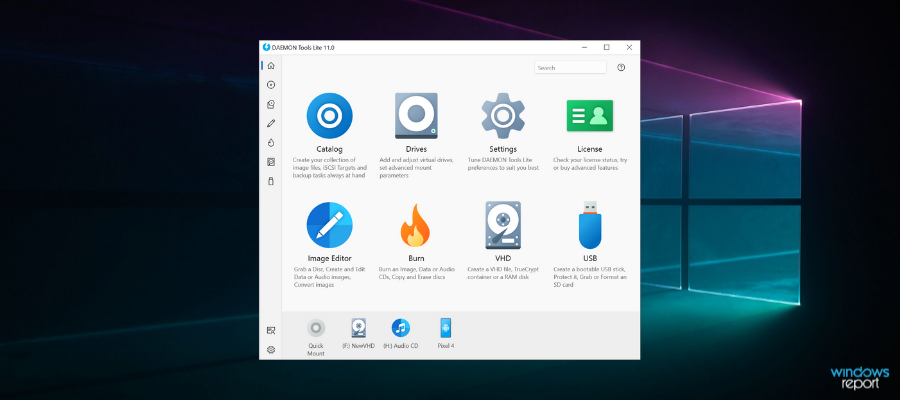Click the License label text
Image resolution: width=900 pixels, height=400 pixels.
pos(589,149)
